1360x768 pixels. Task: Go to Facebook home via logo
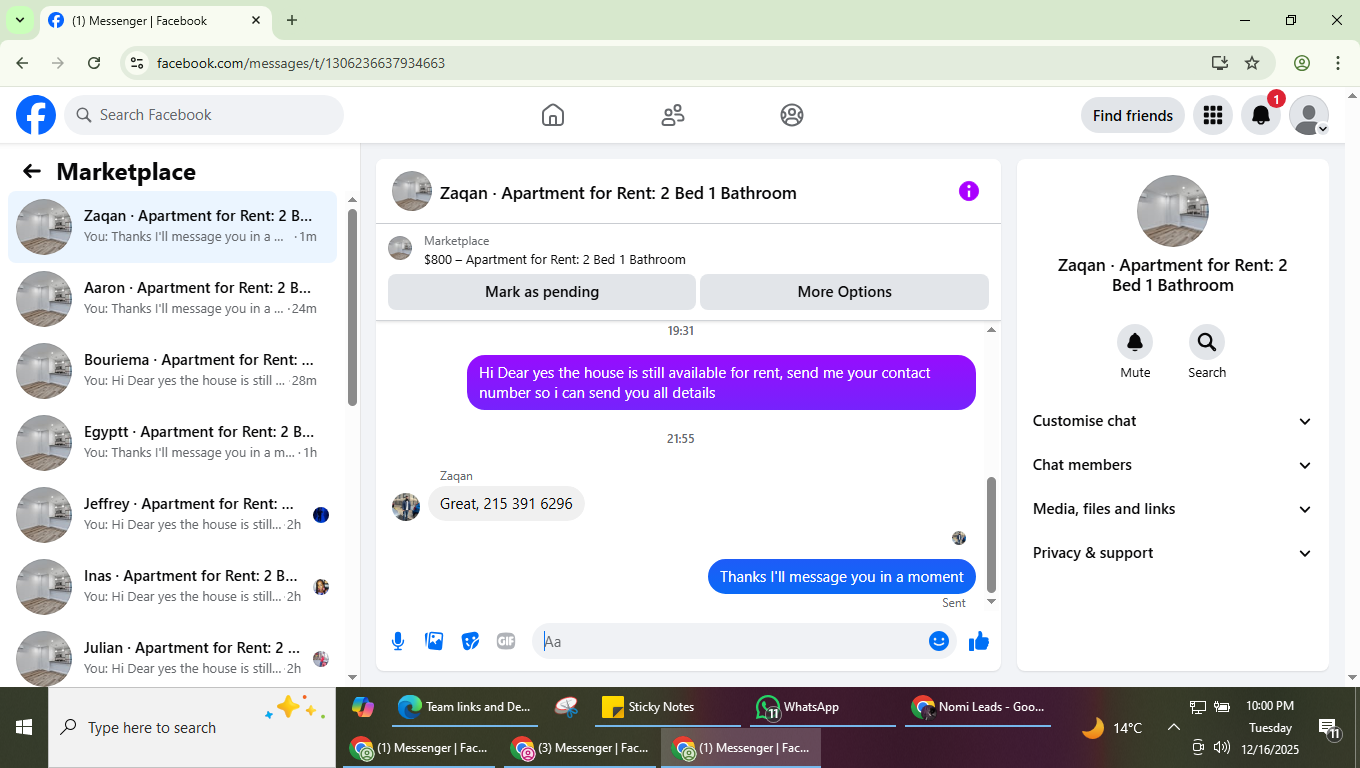point(36,115)
